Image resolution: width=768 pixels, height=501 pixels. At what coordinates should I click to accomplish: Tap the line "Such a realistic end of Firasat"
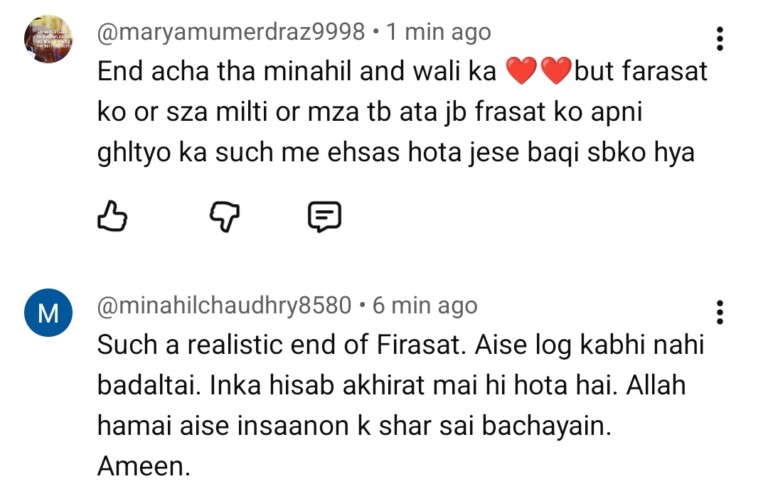(x=400, y=345)
